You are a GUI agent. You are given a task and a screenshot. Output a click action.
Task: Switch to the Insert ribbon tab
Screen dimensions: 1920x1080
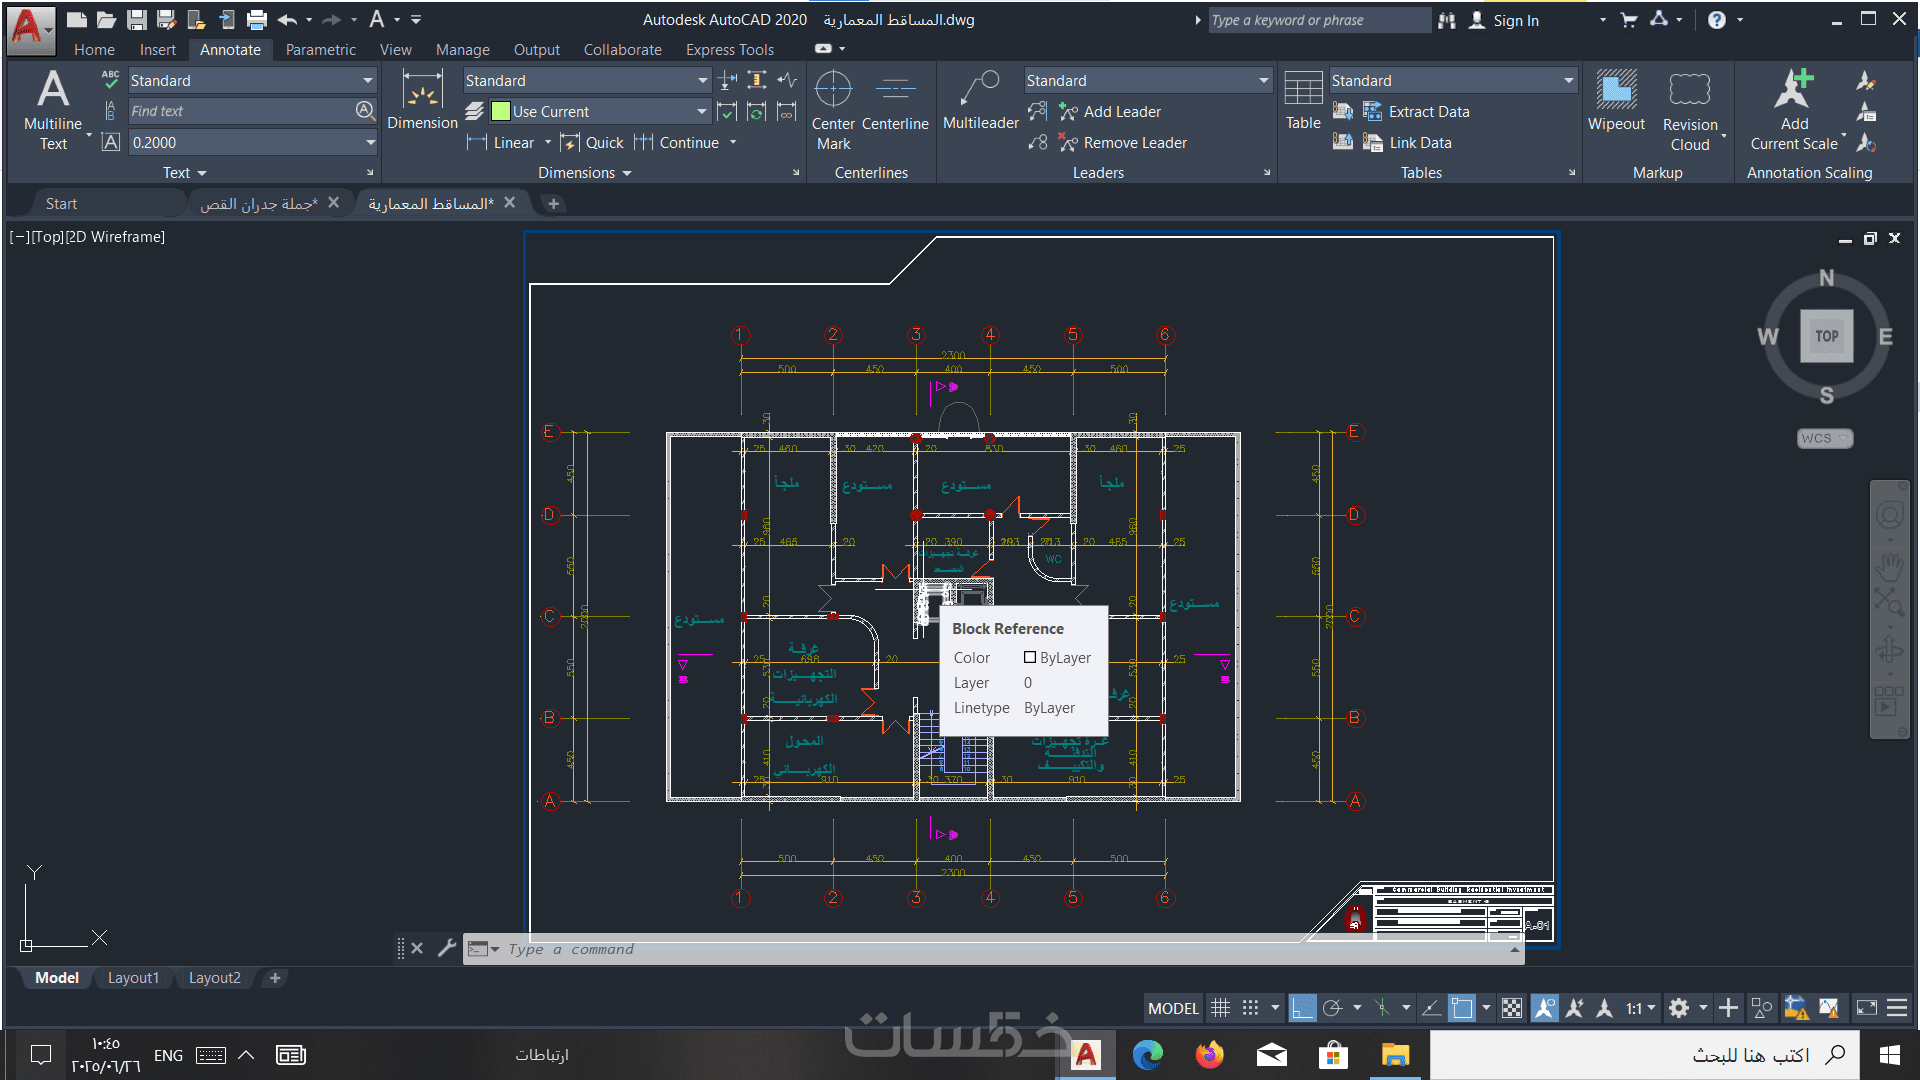tap(157, 50)
